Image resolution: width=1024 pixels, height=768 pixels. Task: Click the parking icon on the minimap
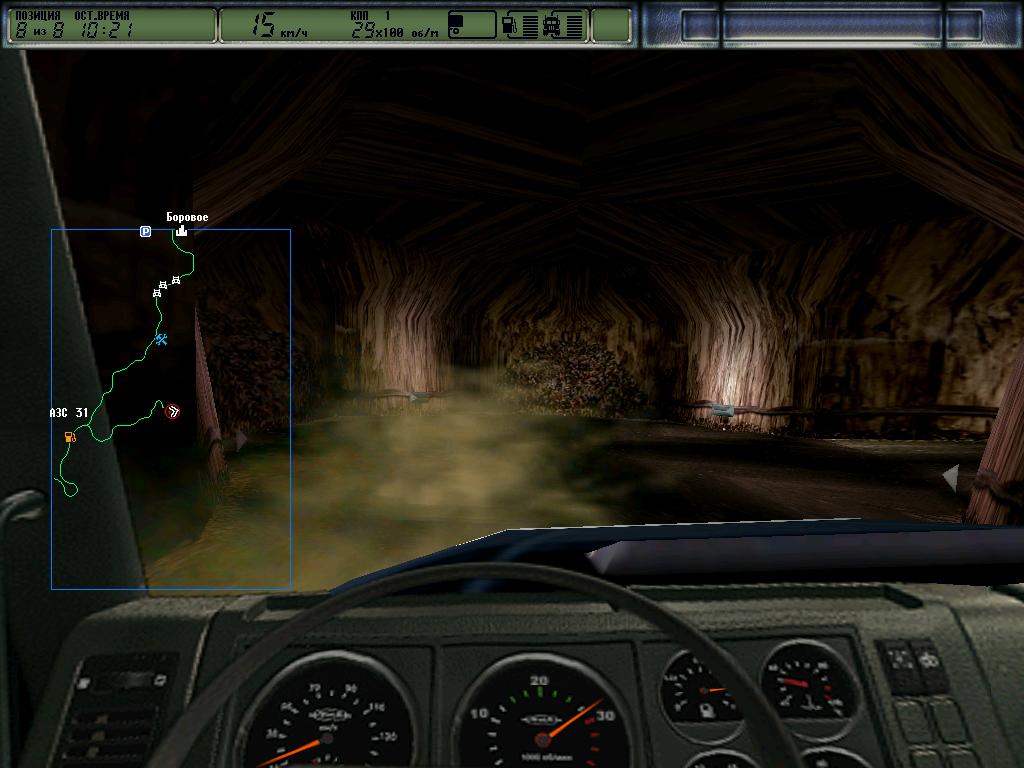[145, 231]
